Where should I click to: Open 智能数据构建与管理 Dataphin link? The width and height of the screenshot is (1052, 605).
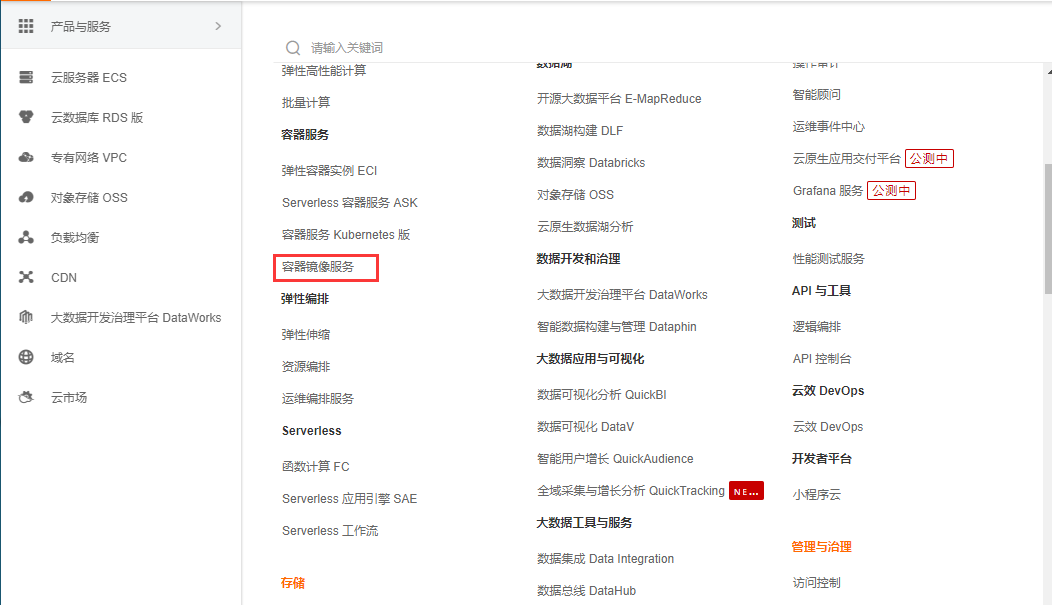click(617, 327)
